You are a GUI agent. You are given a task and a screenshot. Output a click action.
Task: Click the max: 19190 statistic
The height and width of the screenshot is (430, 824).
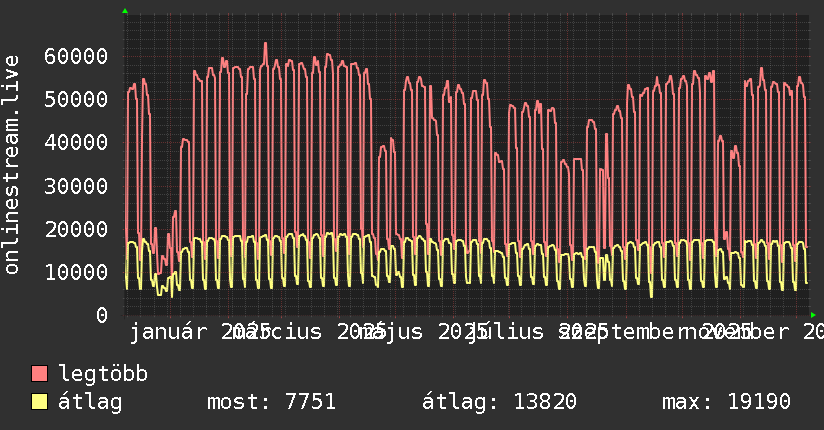tap(726, 403)
